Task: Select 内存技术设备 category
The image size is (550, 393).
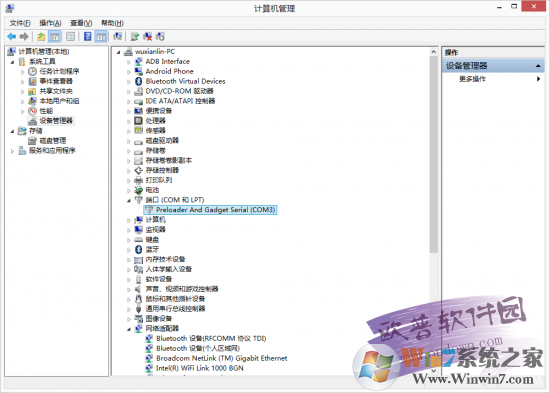Action: click(x=165, y=259)
